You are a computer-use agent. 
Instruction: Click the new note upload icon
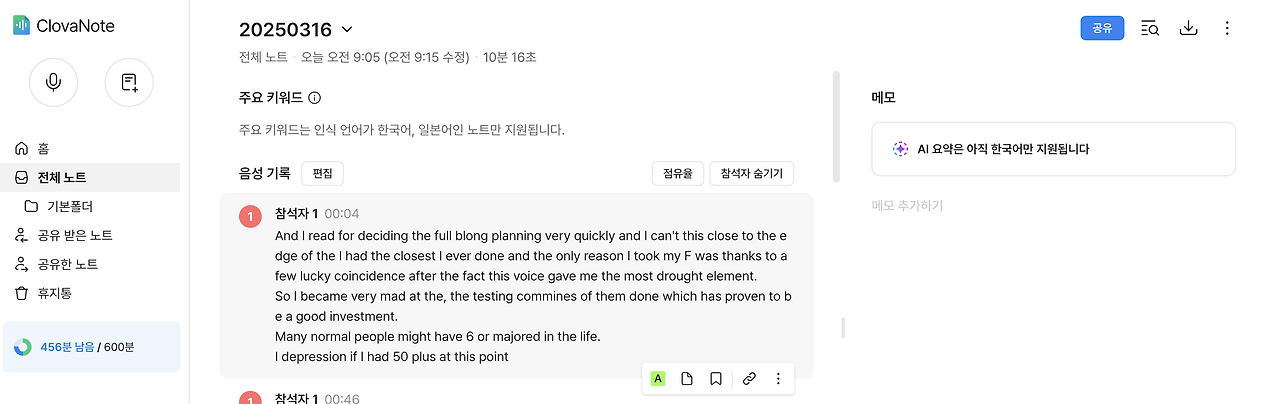pos(129,83)
